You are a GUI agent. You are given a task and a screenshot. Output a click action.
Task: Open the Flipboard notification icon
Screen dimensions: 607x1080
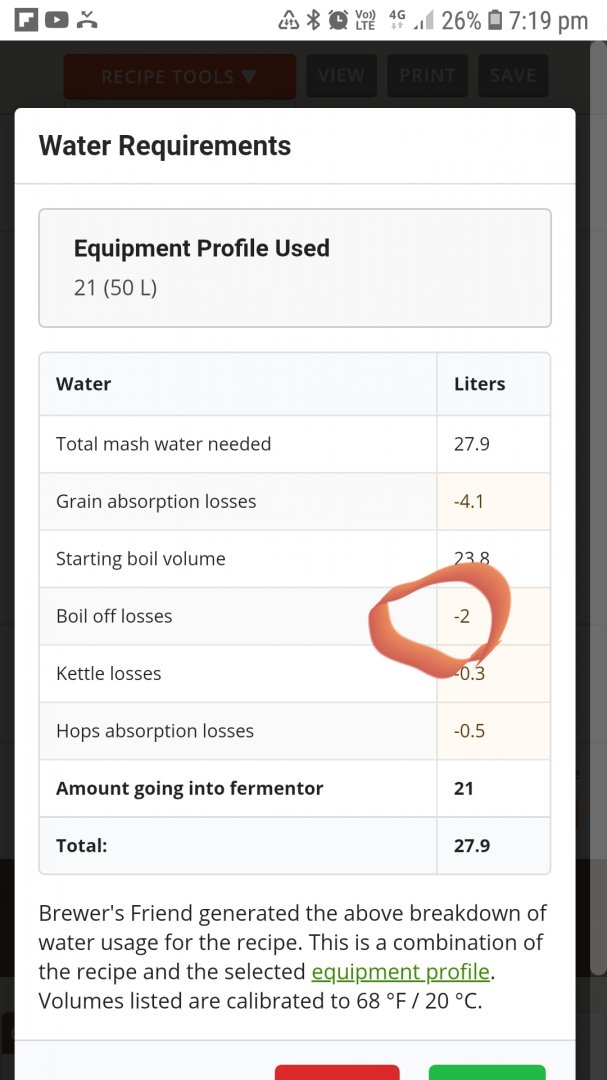tap(26, 20)
